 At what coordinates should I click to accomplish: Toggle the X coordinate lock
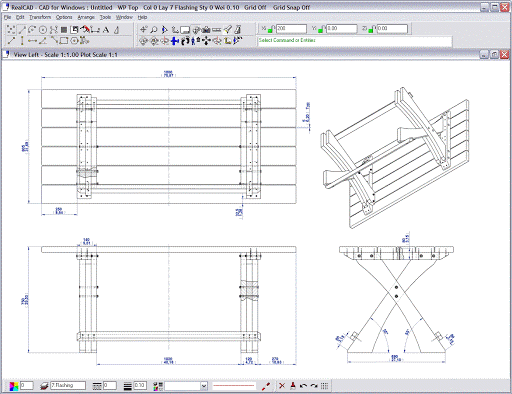tap(271, 29)
